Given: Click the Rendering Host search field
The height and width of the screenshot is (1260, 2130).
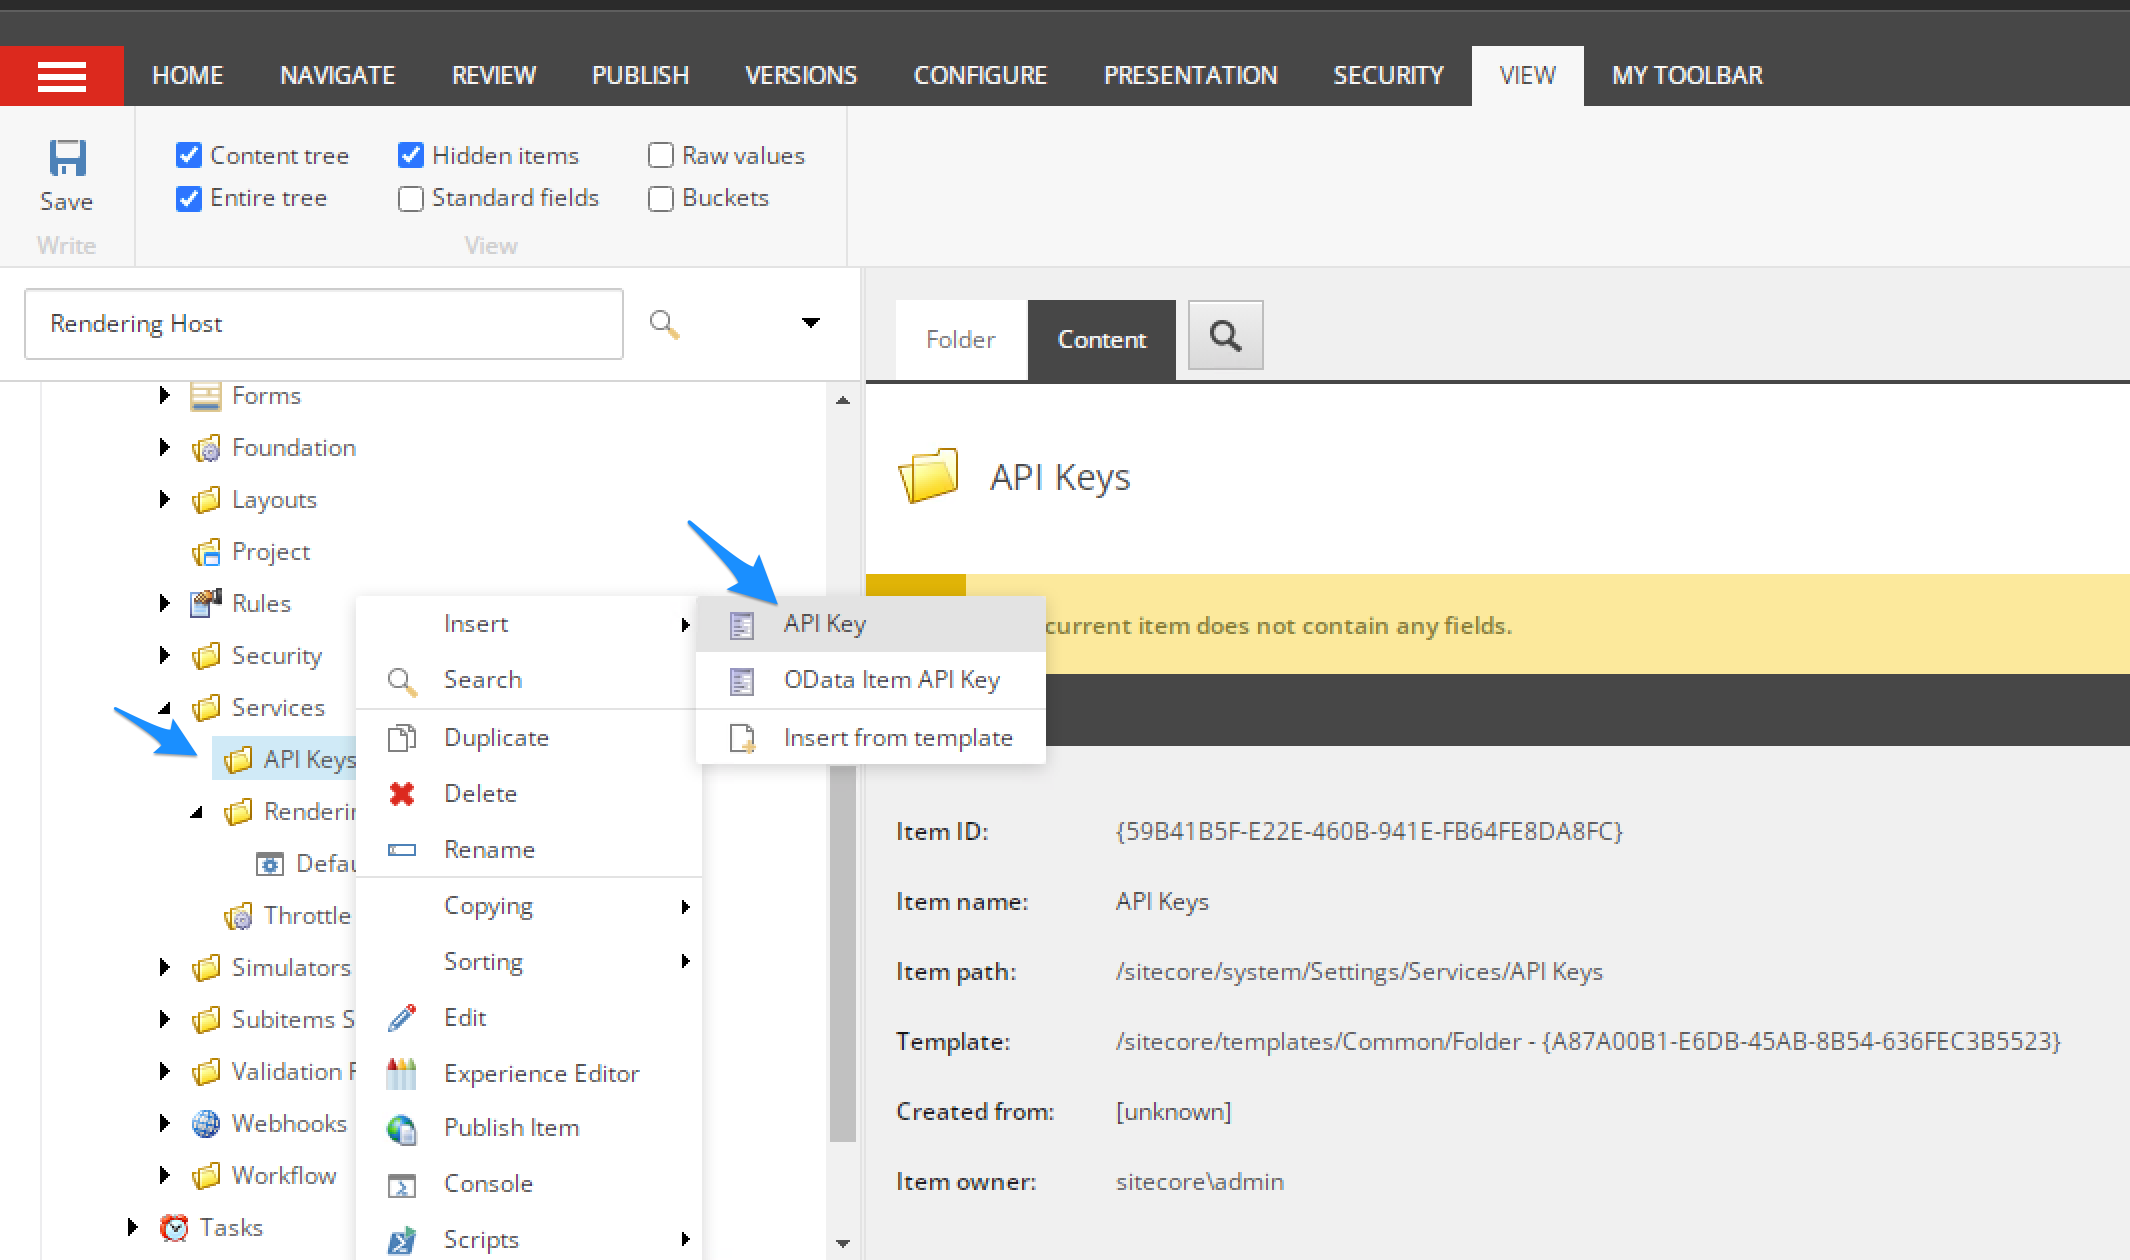Looking at the screenshot, I should [324, 324].
